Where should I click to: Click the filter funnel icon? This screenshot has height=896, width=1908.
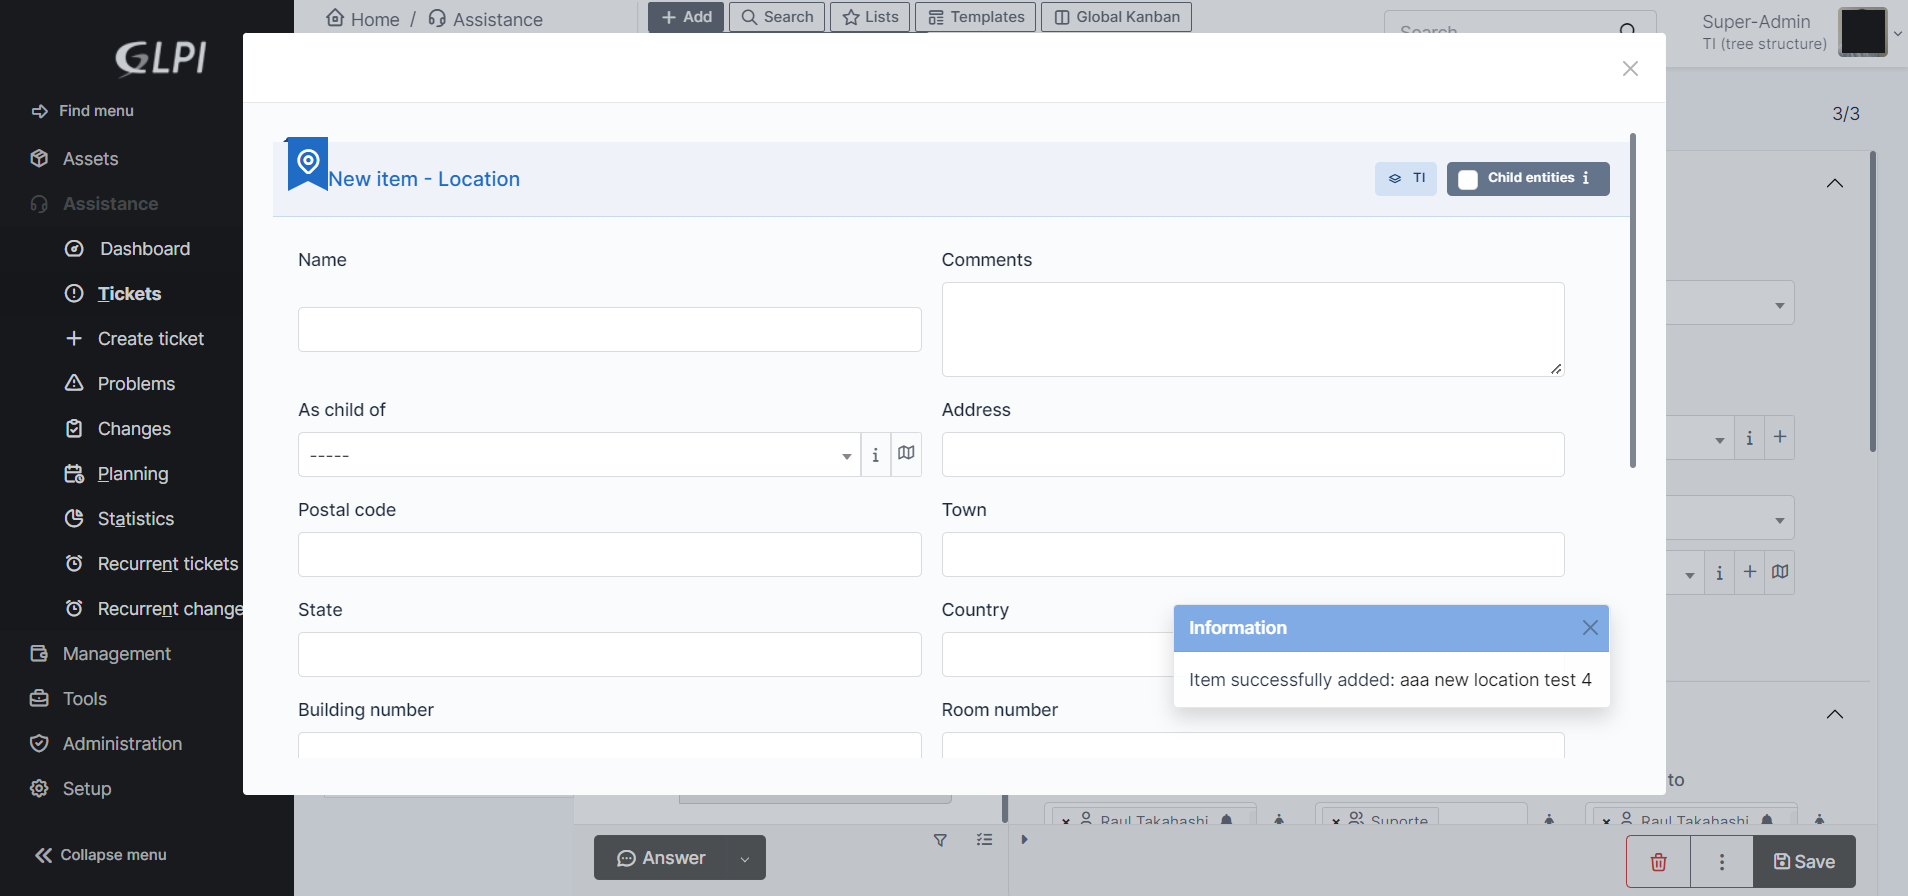940,840
